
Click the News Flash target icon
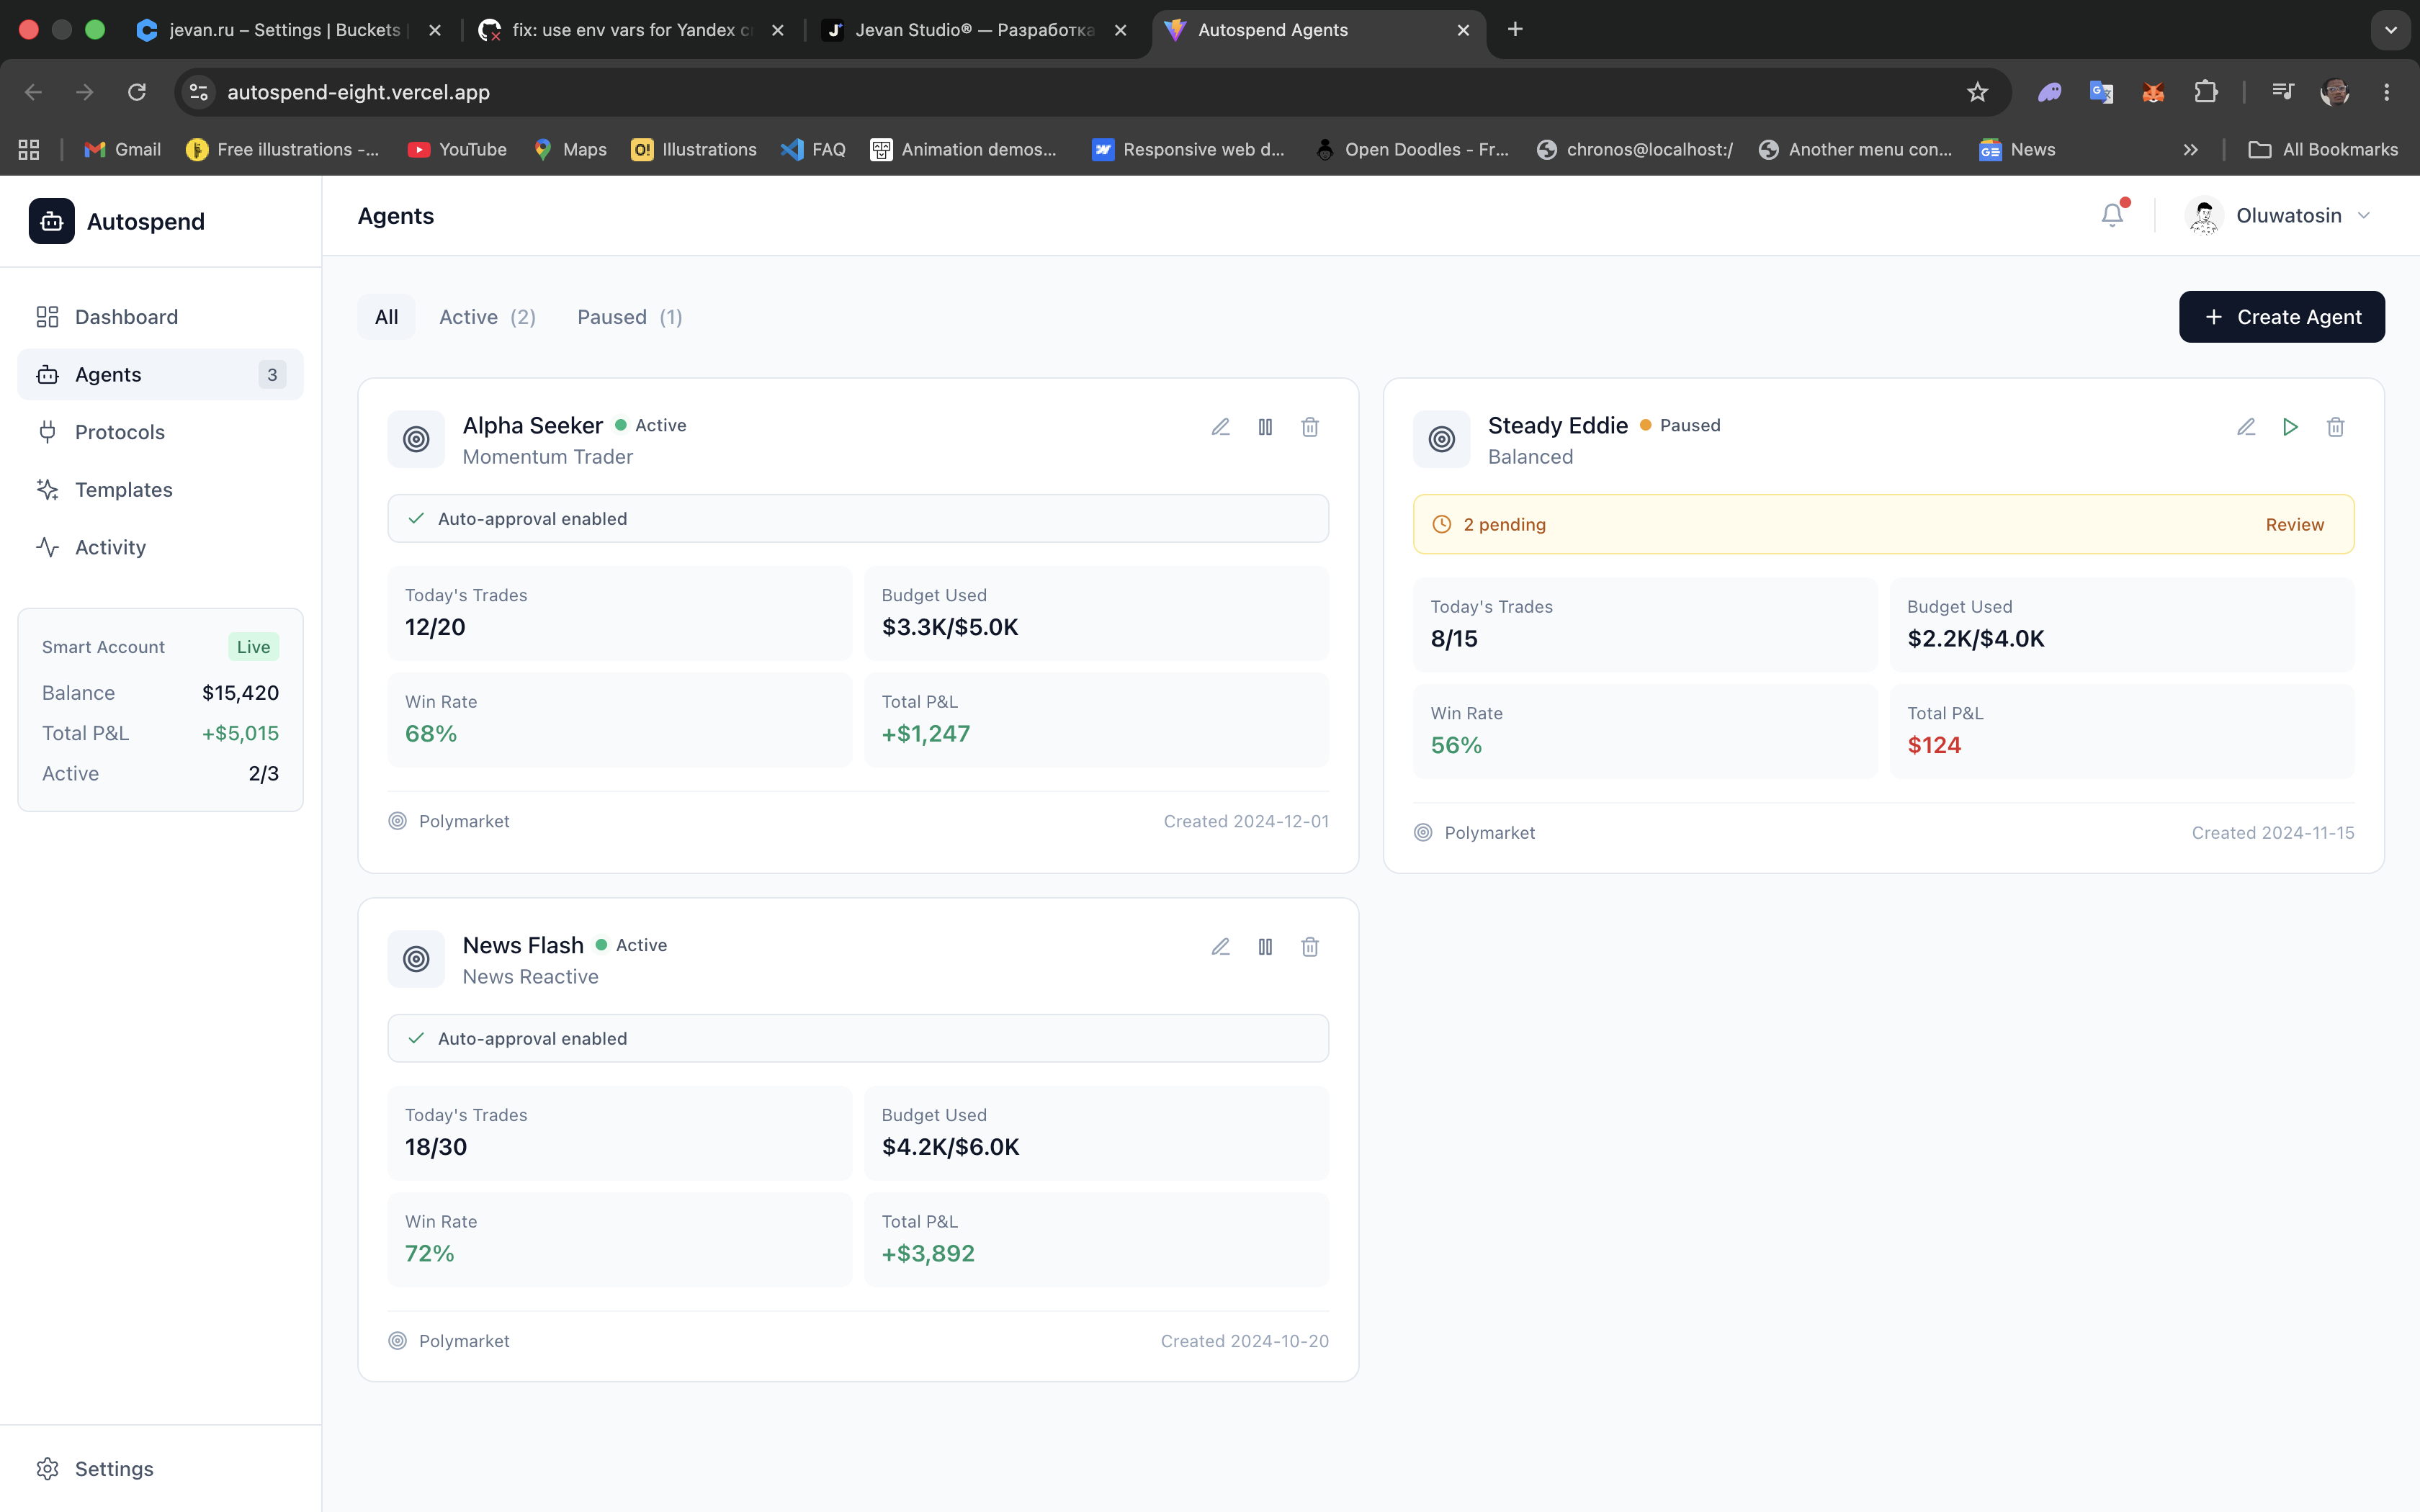point(416,959)
